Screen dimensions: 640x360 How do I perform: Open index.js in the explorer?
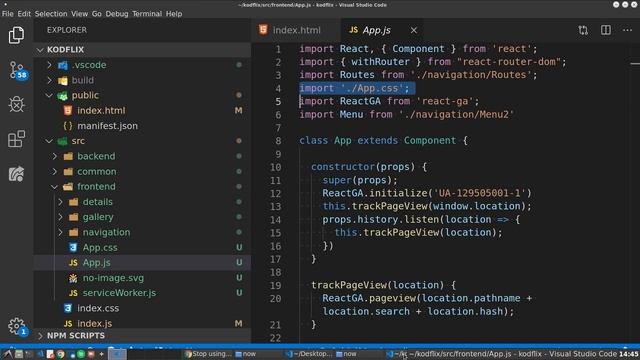point(142,323)
